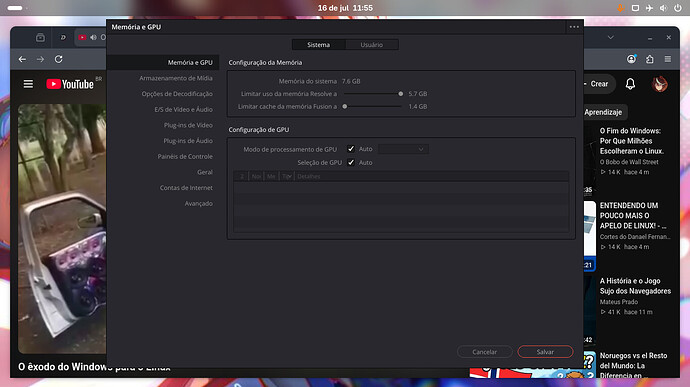Click the Cancelar button
690x387 pixels.
[x=484, y=352]
